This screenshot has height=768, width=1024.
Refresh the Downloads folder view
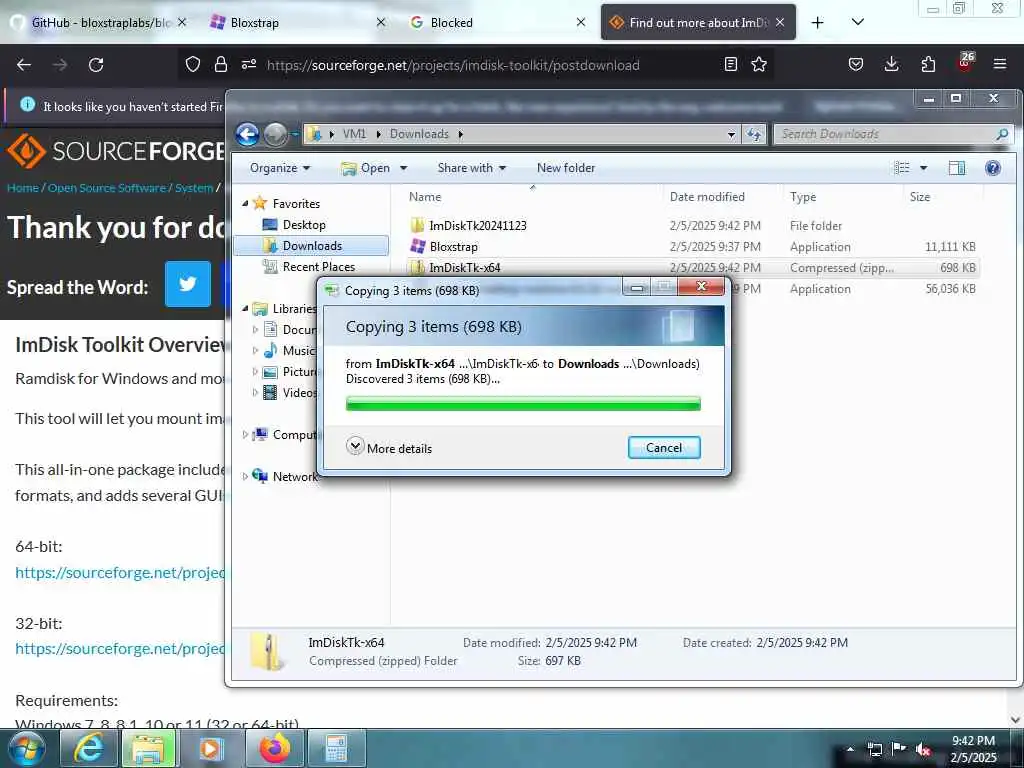coord(754,135)
